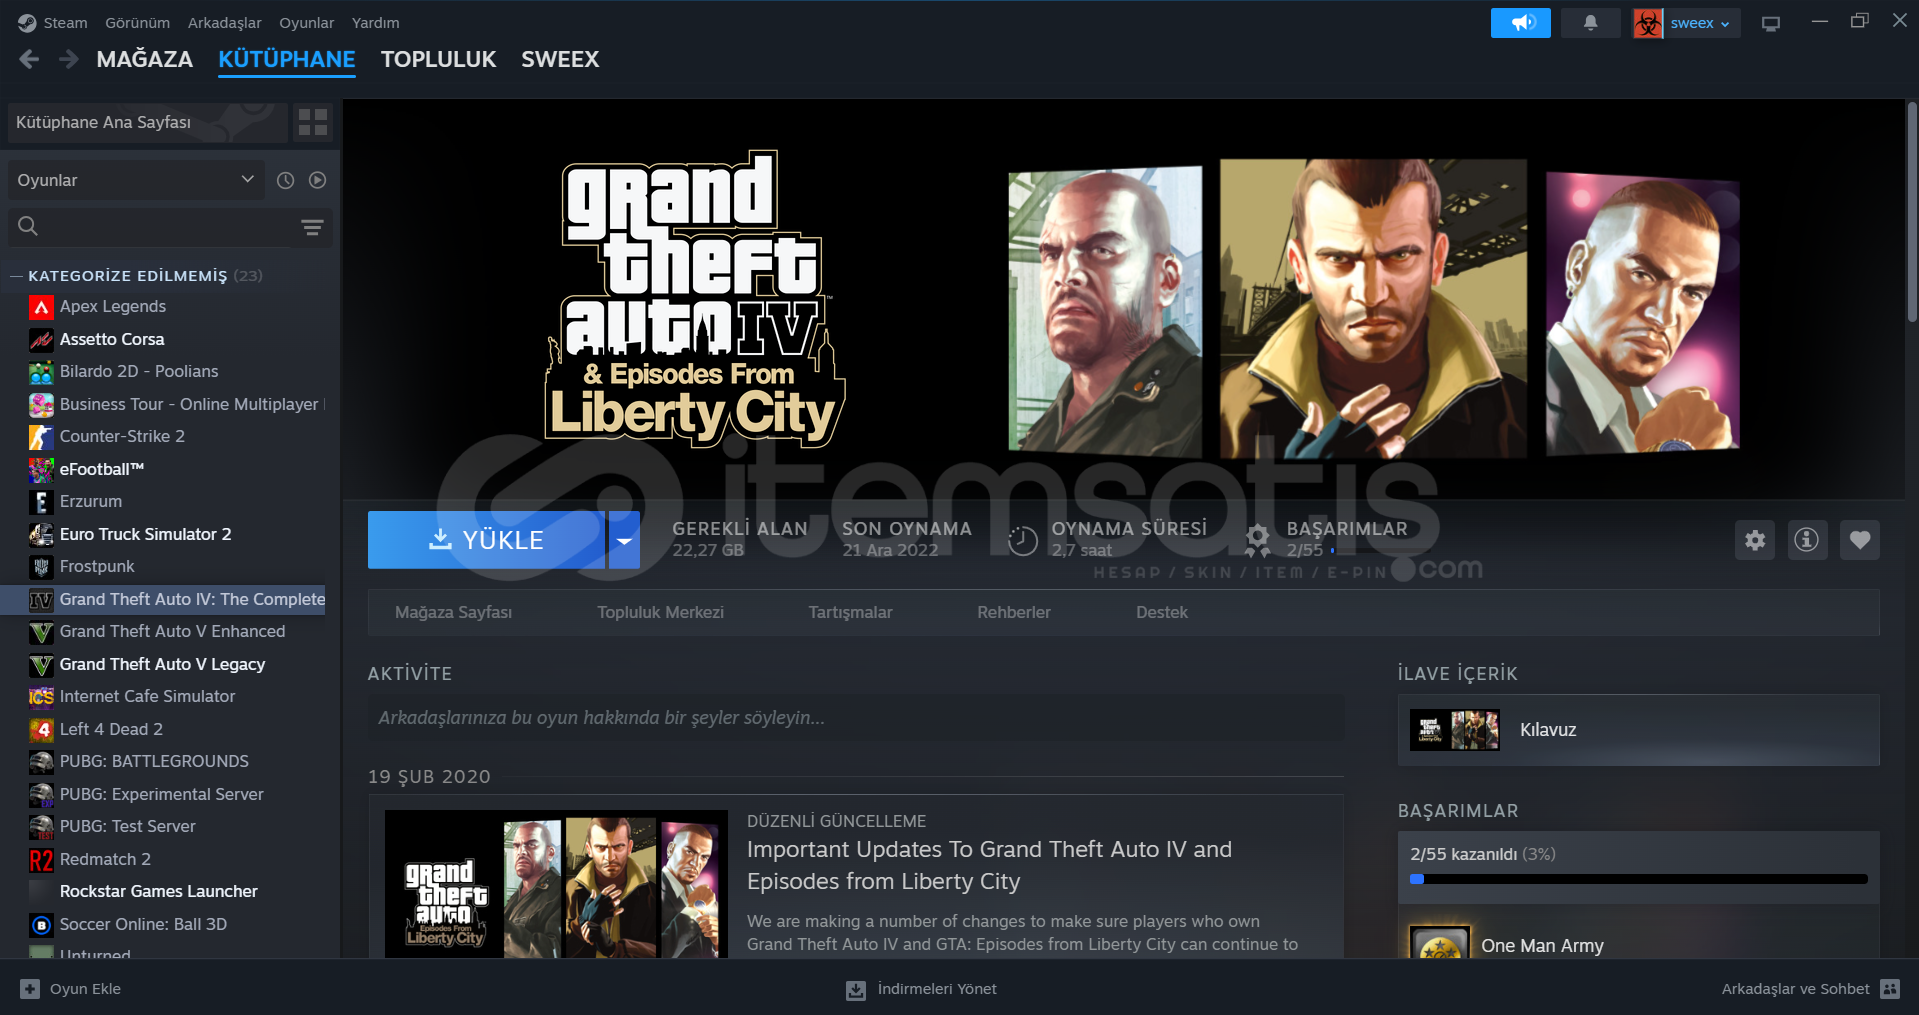Click the Left 4 Dead 2 icon
The image size is (1919, 1015).
[x=41, y=730]
